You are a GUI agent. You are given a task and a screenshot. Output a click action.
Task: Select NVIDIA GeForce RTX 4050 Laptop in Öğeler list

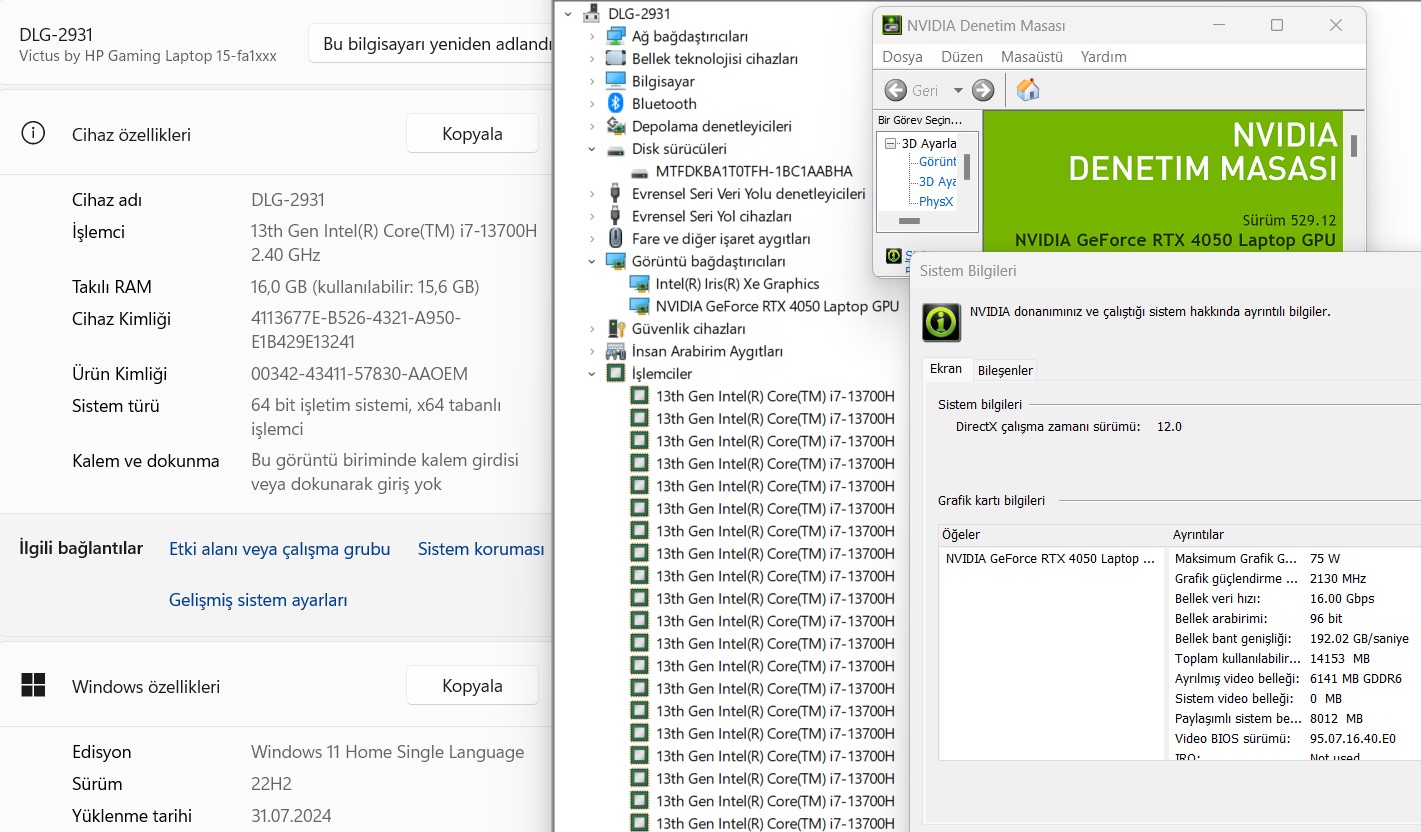pos(1050,559)
